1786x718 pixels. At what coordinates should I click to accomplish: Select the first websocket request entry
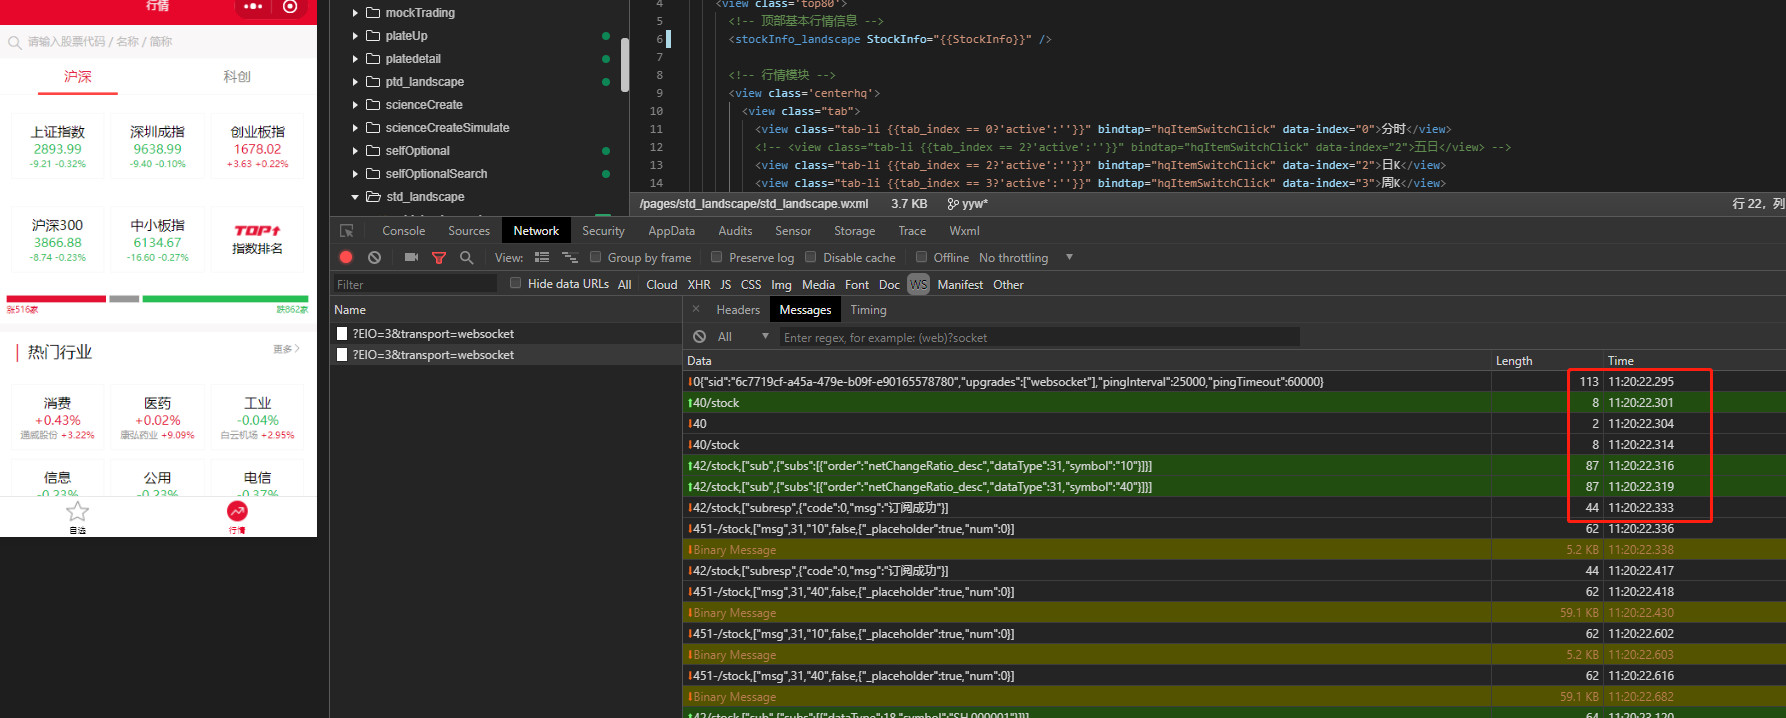click(433, 334)
